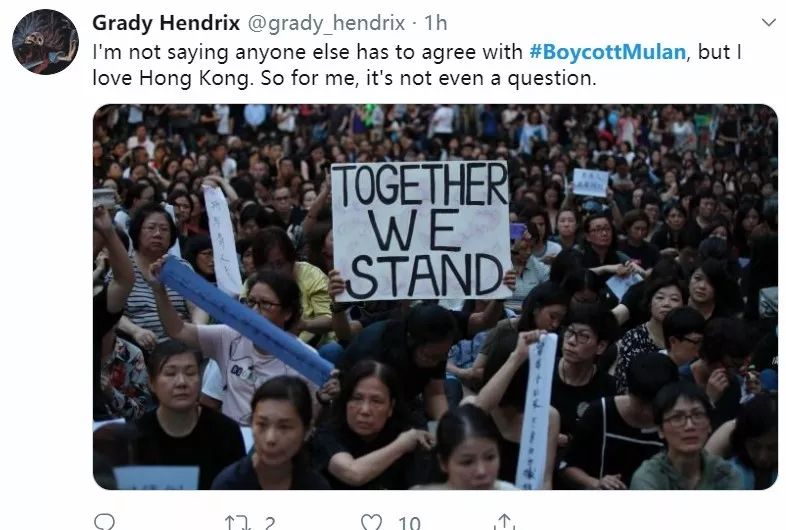Expand the tweet options chevron menu
Image resolution: width=786 pixels, height=530 pixels.
tap(768, 23)
